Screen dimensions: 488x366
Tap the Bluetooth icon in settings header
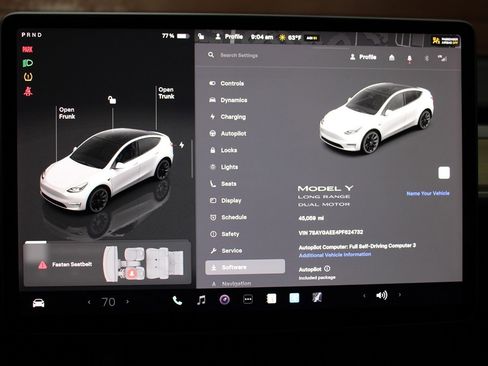pos(427,58)
